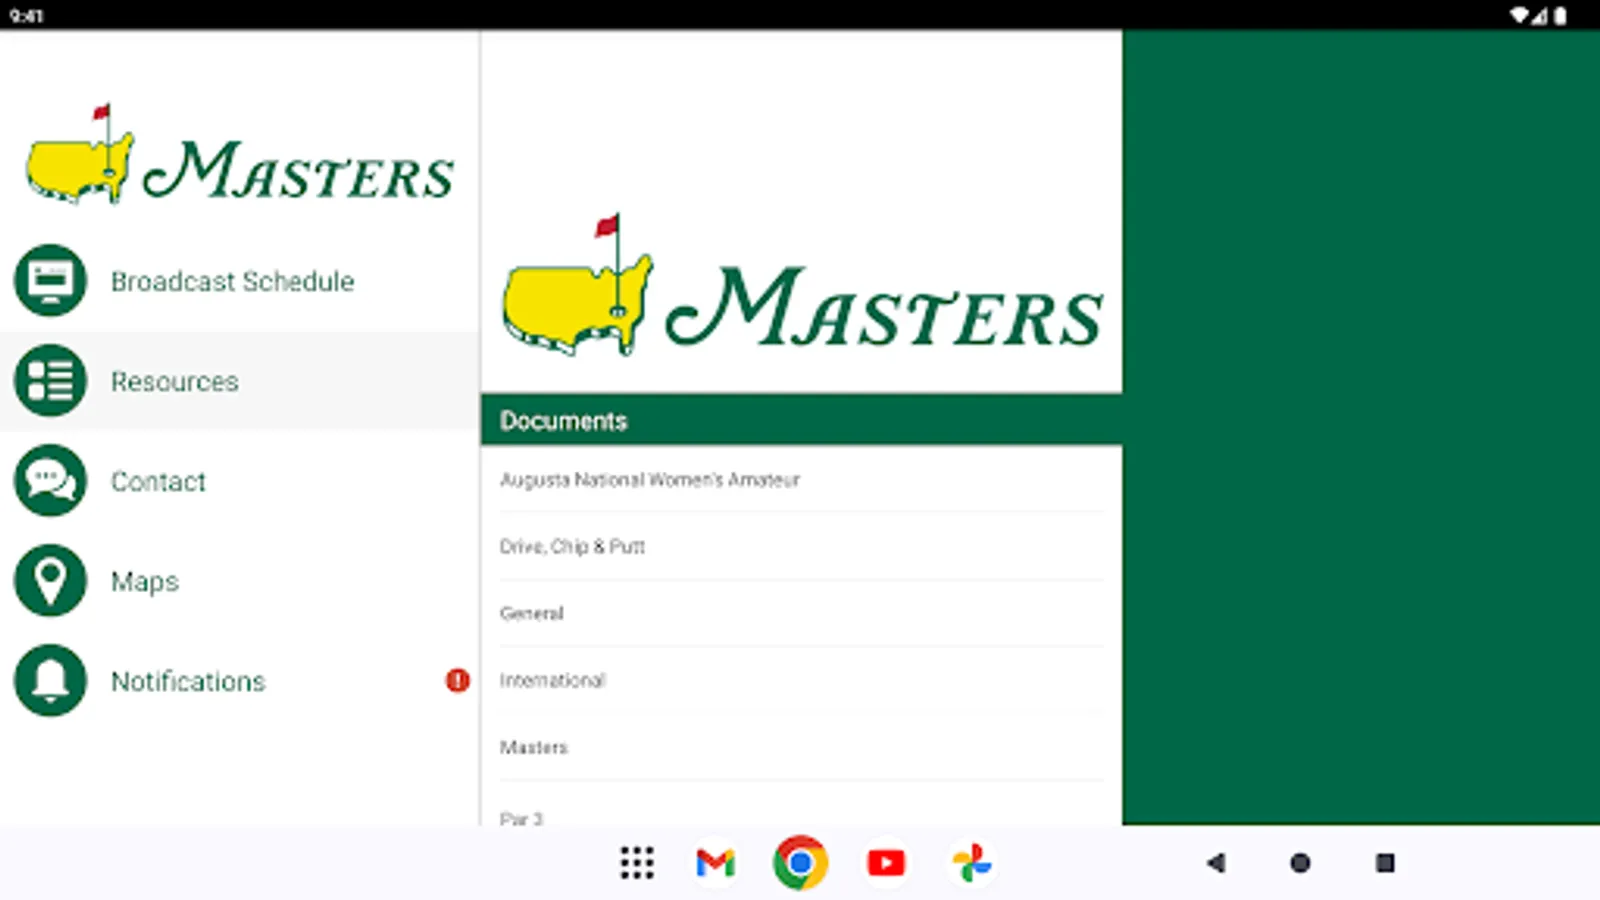Tap the red notification badge
Screen dimensions: 1600x900
(457, 681)
